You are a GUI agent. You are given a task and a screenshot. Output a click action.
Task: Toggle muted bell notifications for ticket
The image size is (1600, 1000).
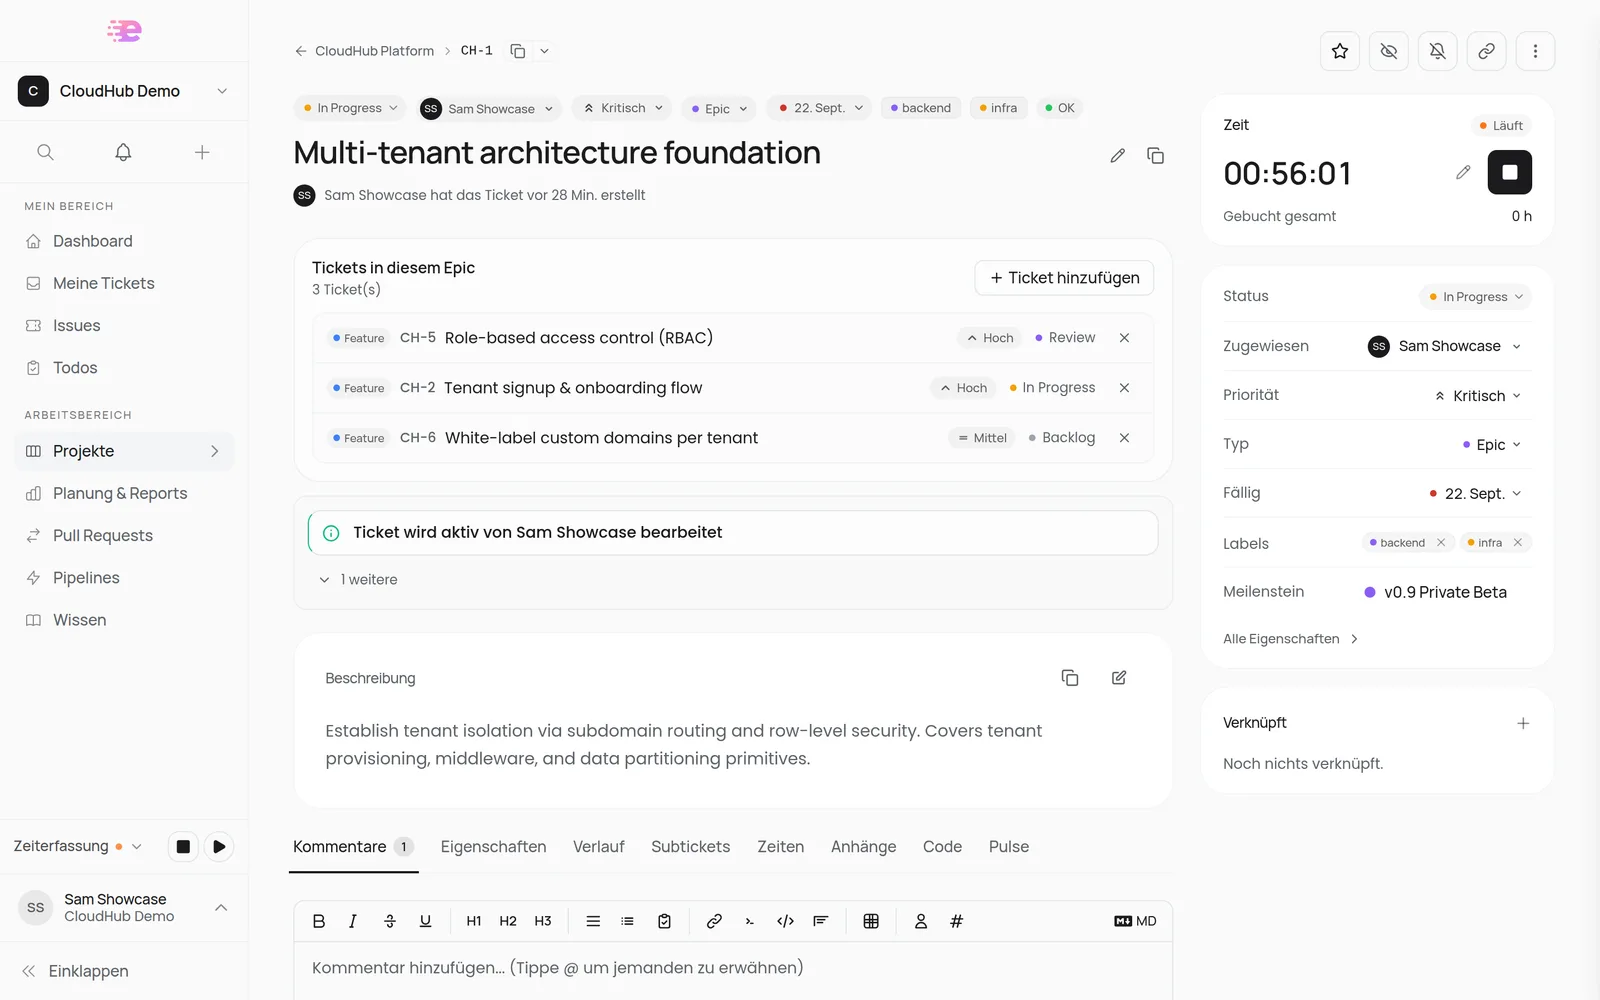pos(1438,51)
